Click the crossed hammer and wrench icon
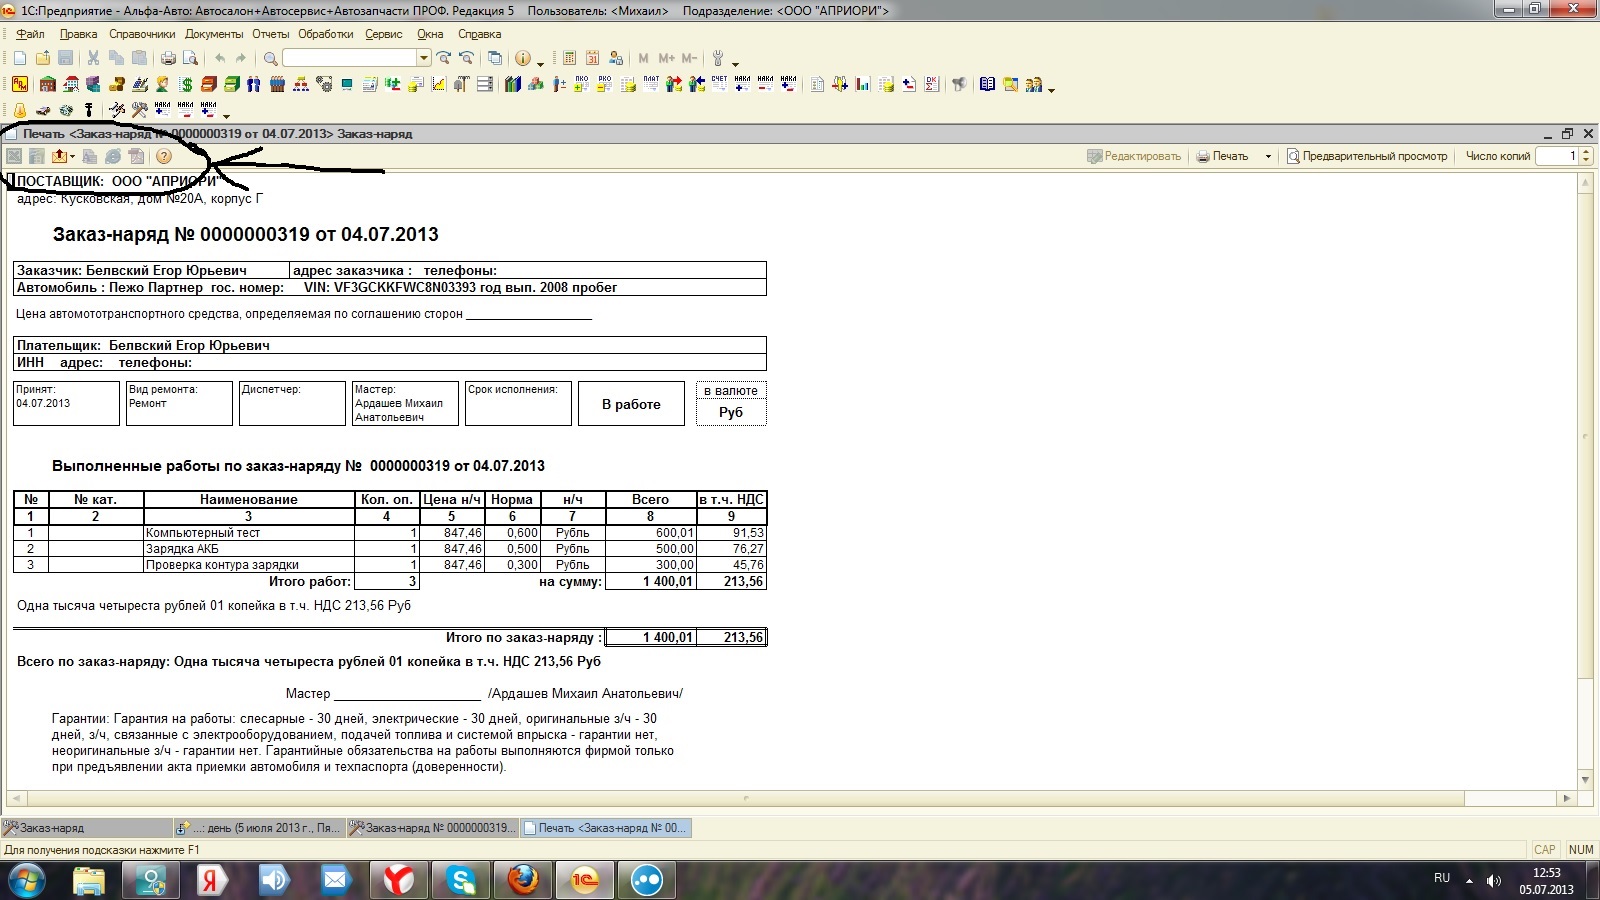 tap(139, 110)
